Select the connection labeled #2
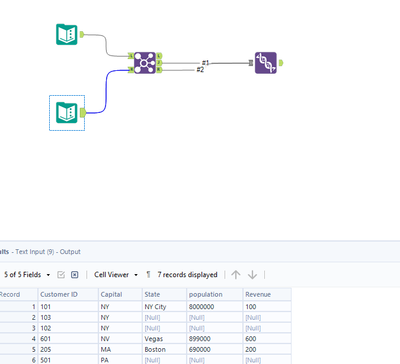 point(200,70)
